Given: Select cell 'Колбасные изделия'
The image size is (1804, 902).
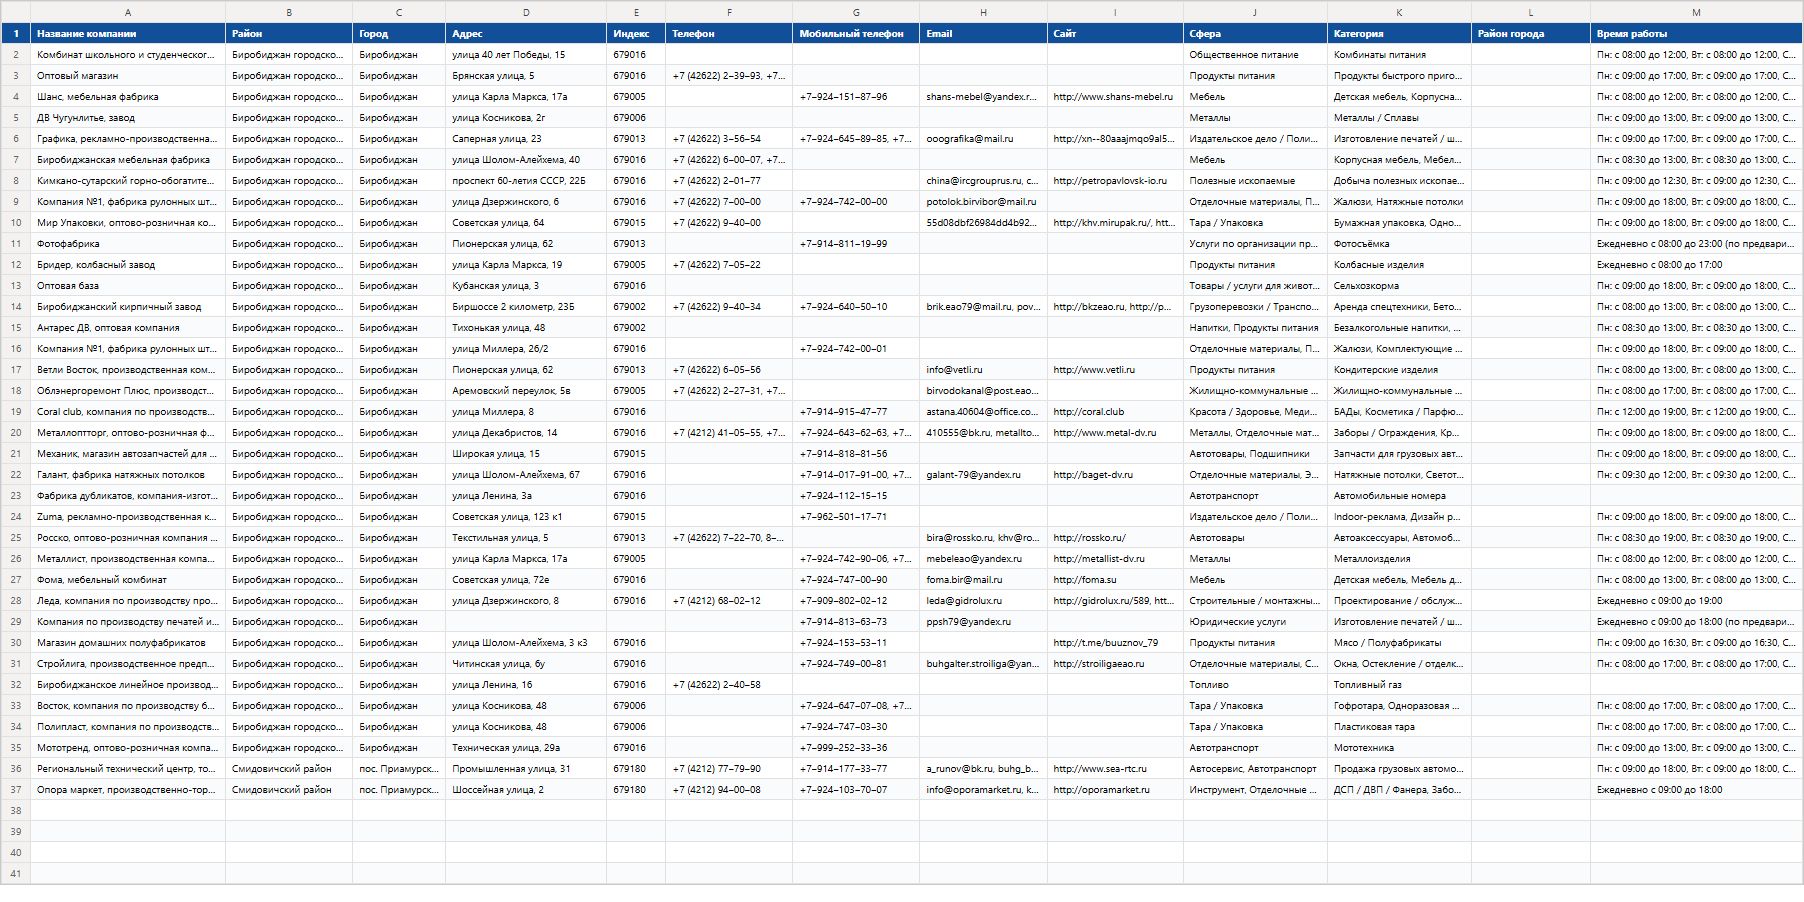Looking at the screenshot, I should point(1399,265).
